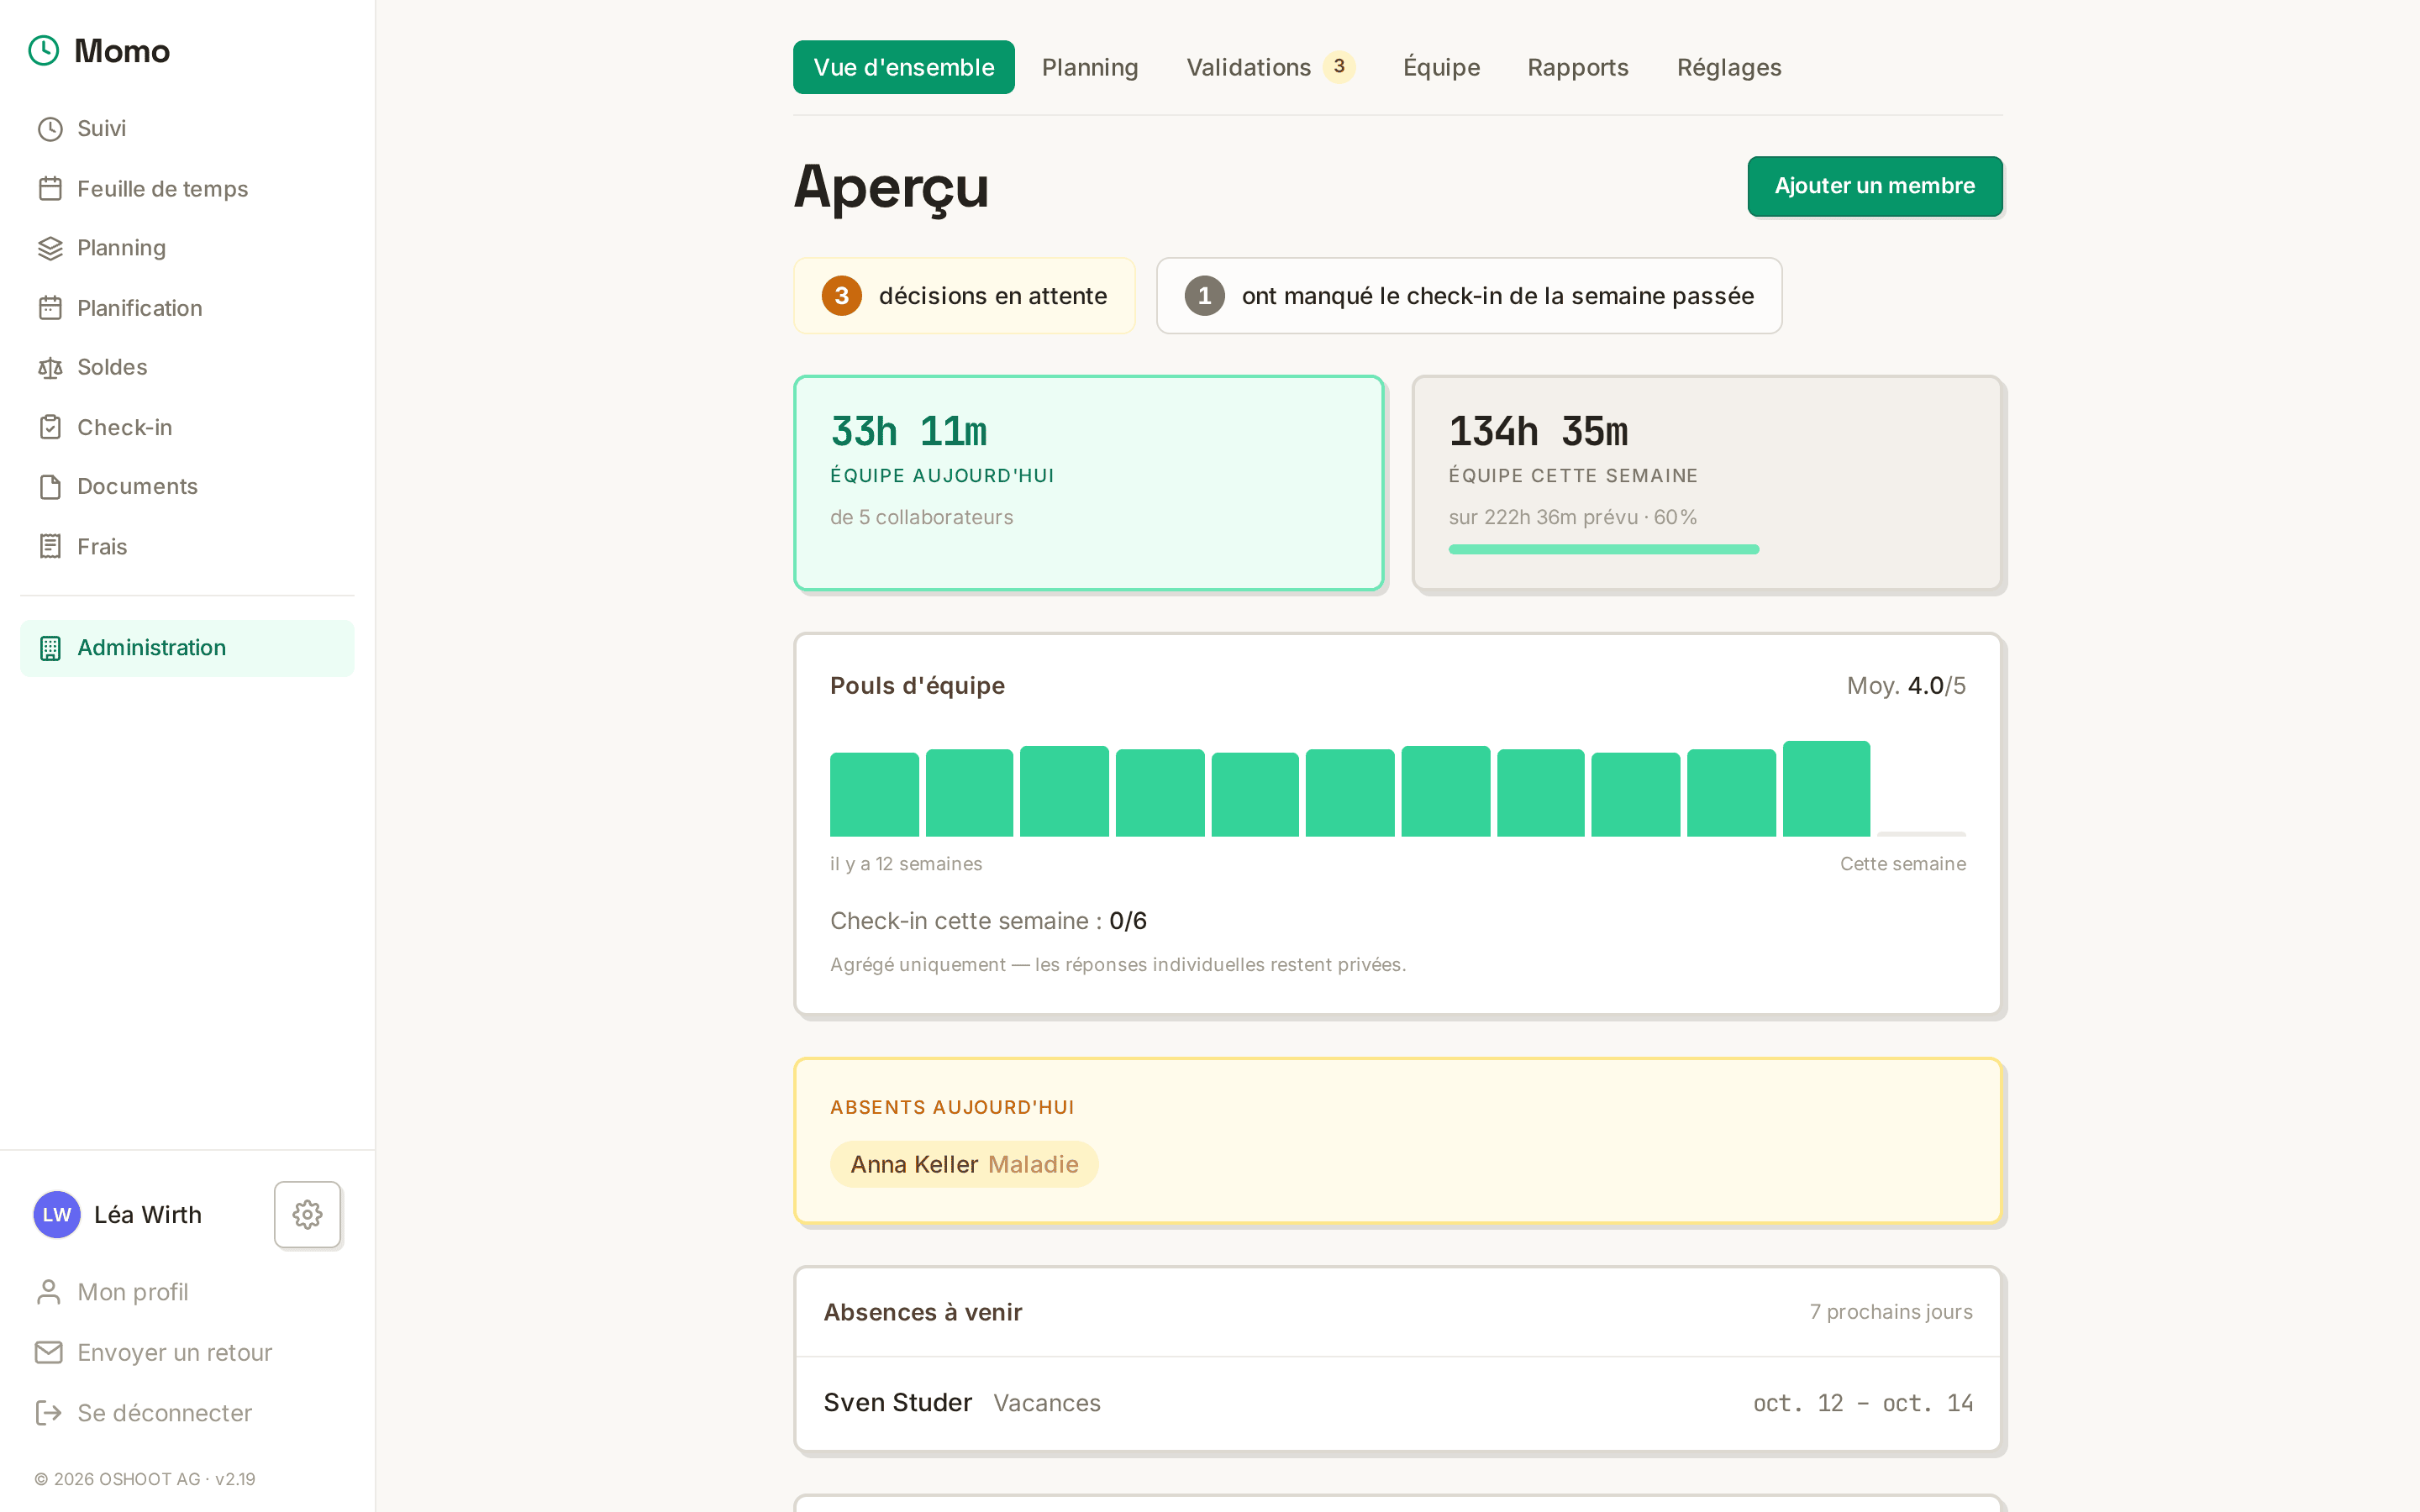Open settings via the gear icon button
2420x1512 pixels.
pos(307,1214)
